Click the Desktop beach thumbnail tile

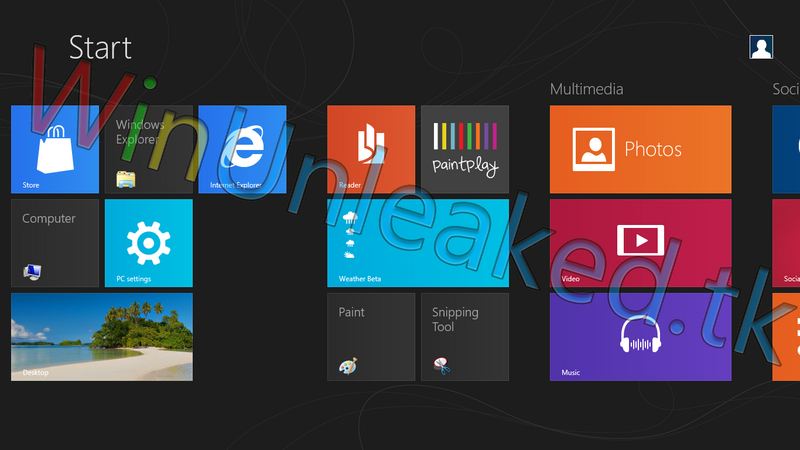click(102, 337)
